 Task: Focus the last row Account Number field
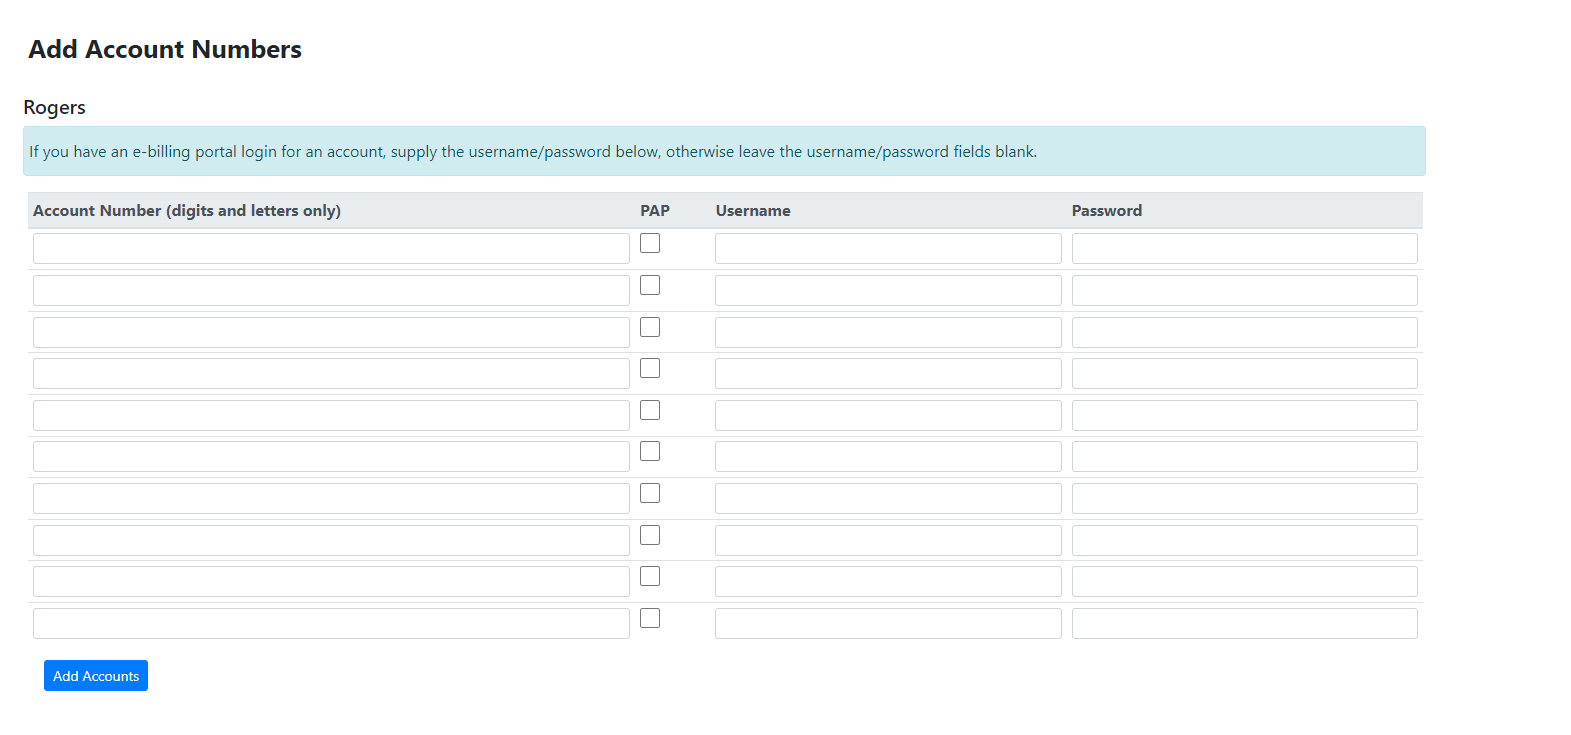click(331, 624)
